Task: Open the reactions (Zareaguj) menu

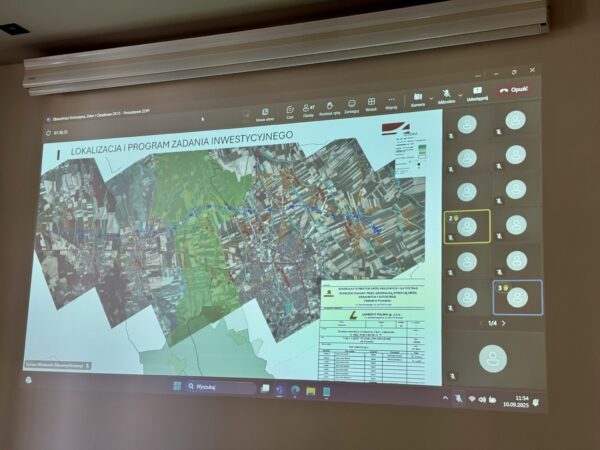Action: tap(351, 104)
